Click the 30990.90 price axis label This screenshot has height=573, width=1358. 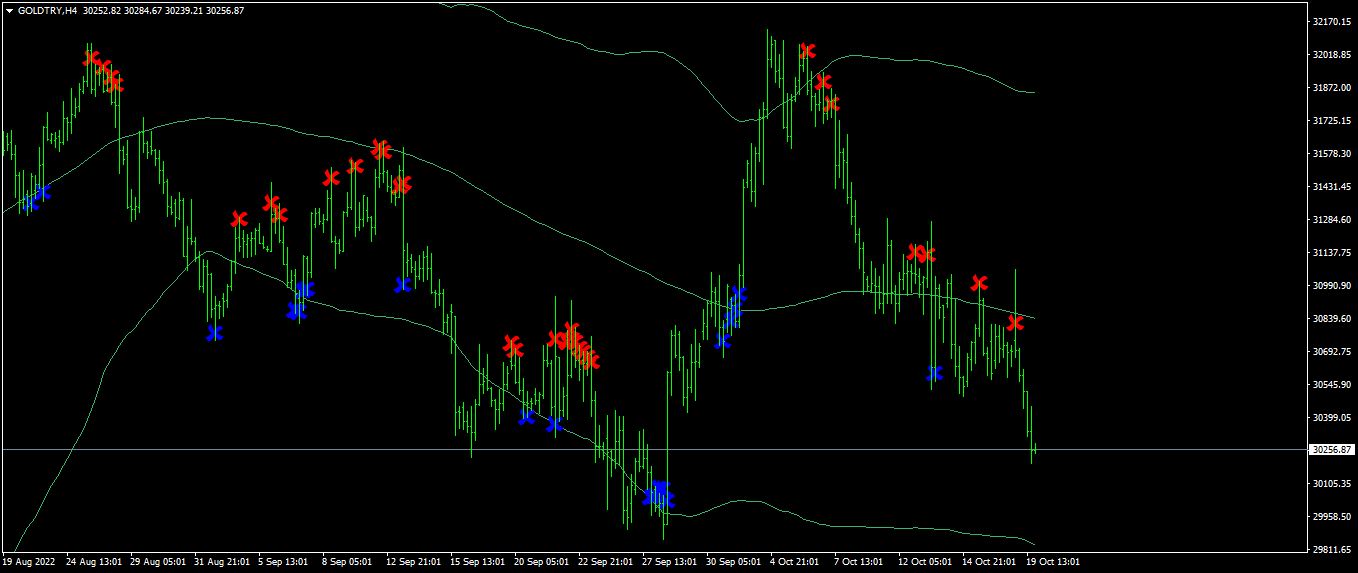coord(1331,285)
